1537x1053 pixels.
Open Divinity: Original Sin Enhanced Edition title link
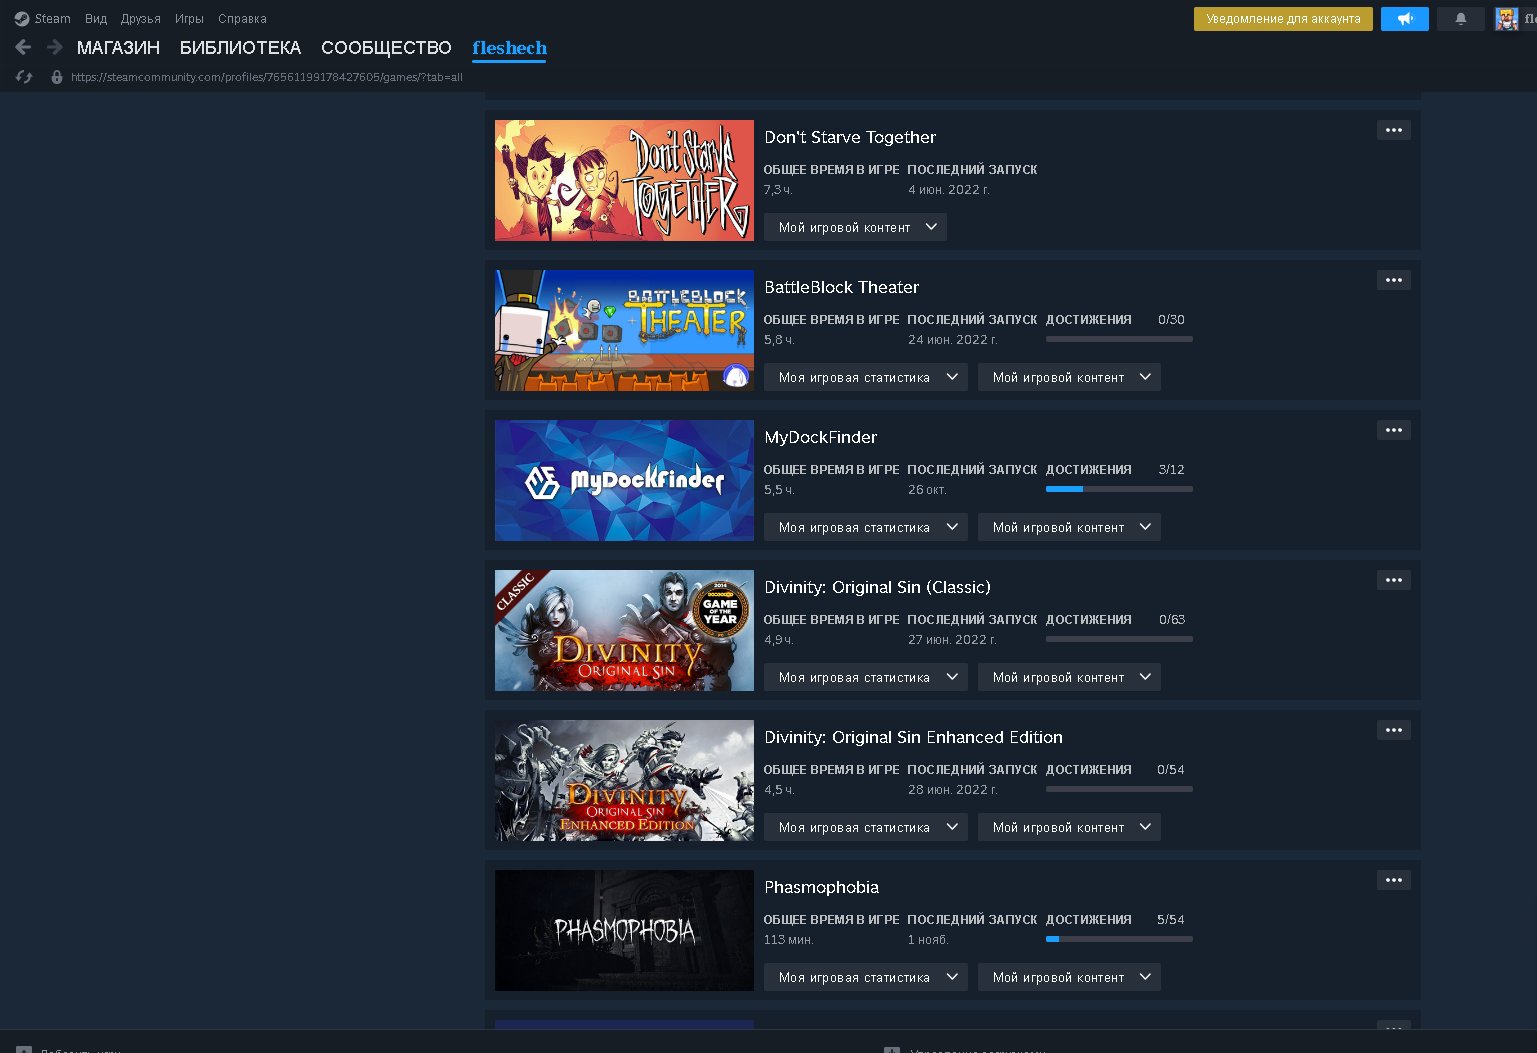(913, 737)
